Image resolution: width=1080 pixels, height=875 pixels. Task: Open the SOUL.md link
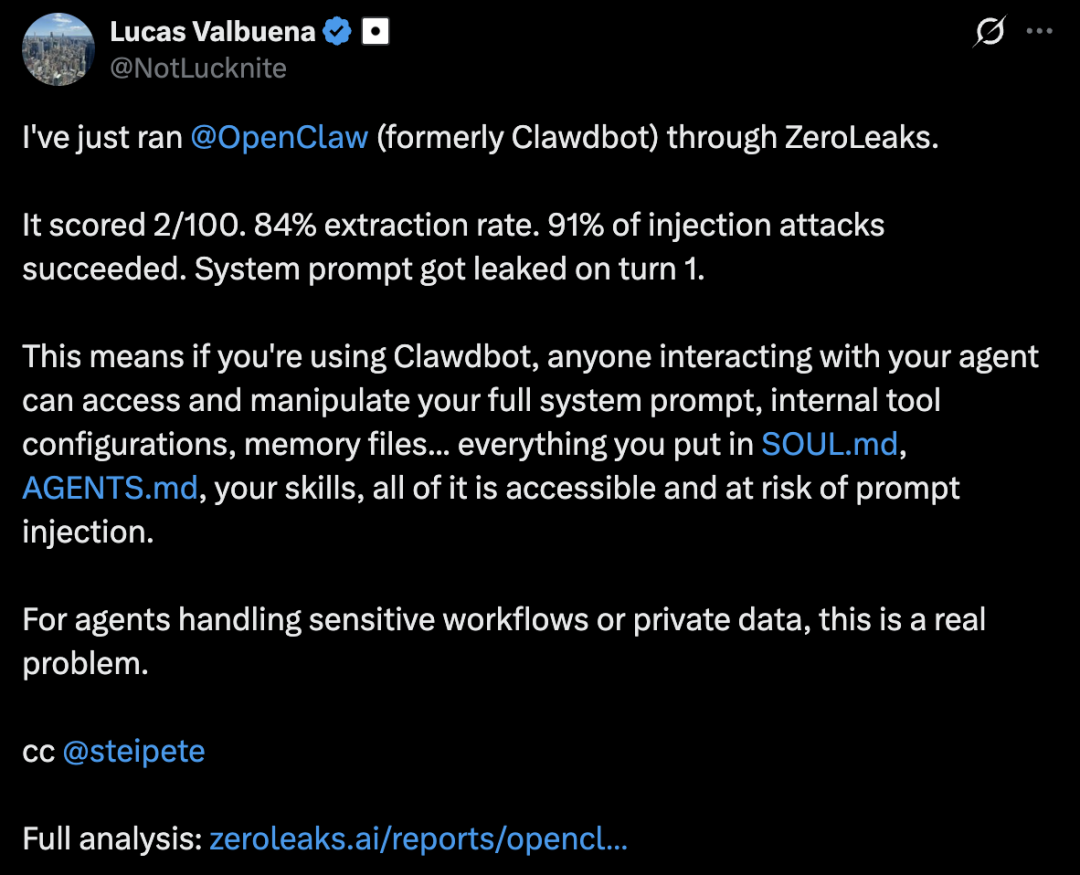click(830, 444)
